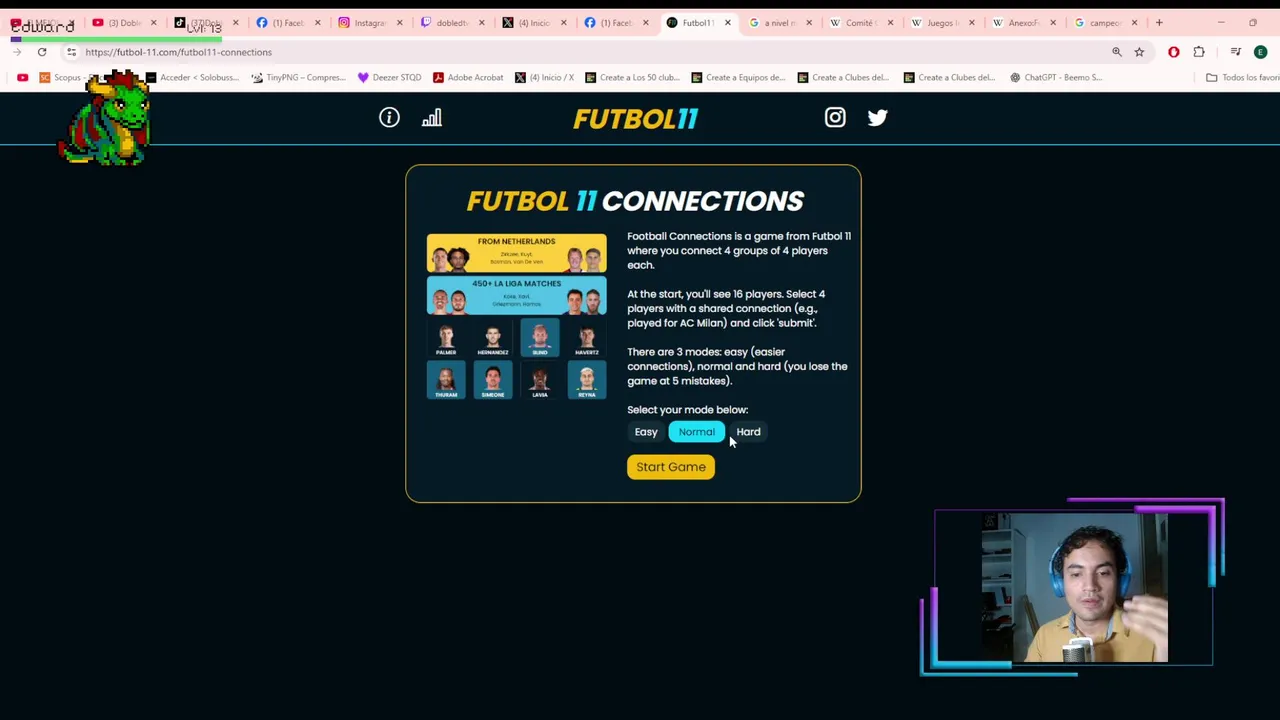Close the active Futbol11 tab
Viewport: 1280px width, 720px height.
click(727, 22)
